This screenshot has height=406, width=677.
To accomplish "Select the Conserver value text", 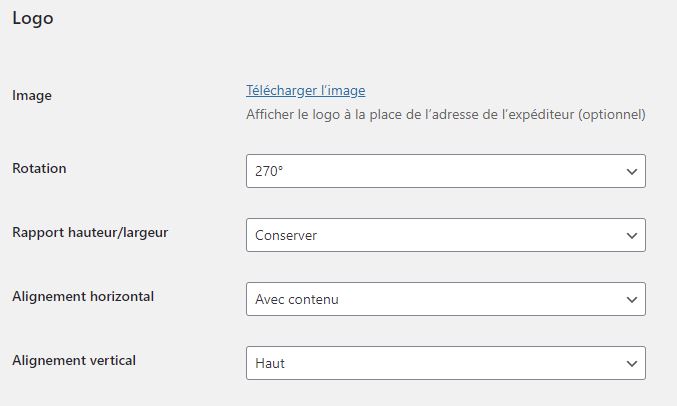I will pos(286,236).
